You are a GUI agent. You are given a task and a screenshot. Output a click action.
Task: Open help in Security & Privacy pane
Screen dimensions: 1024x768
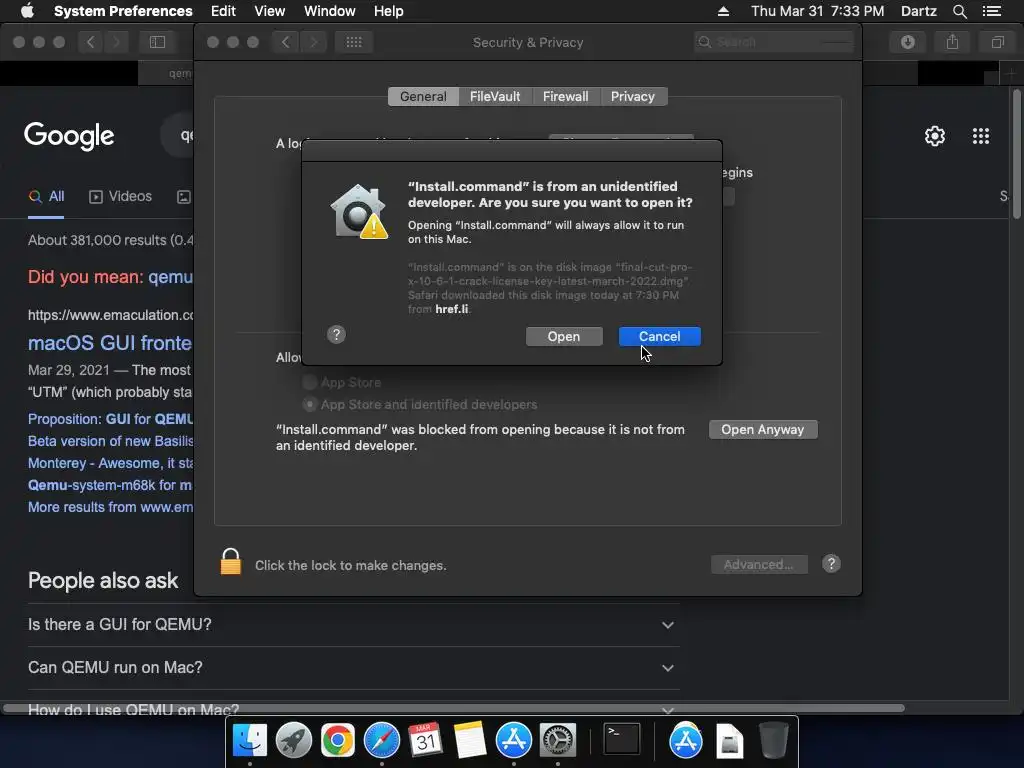(831, 564)
